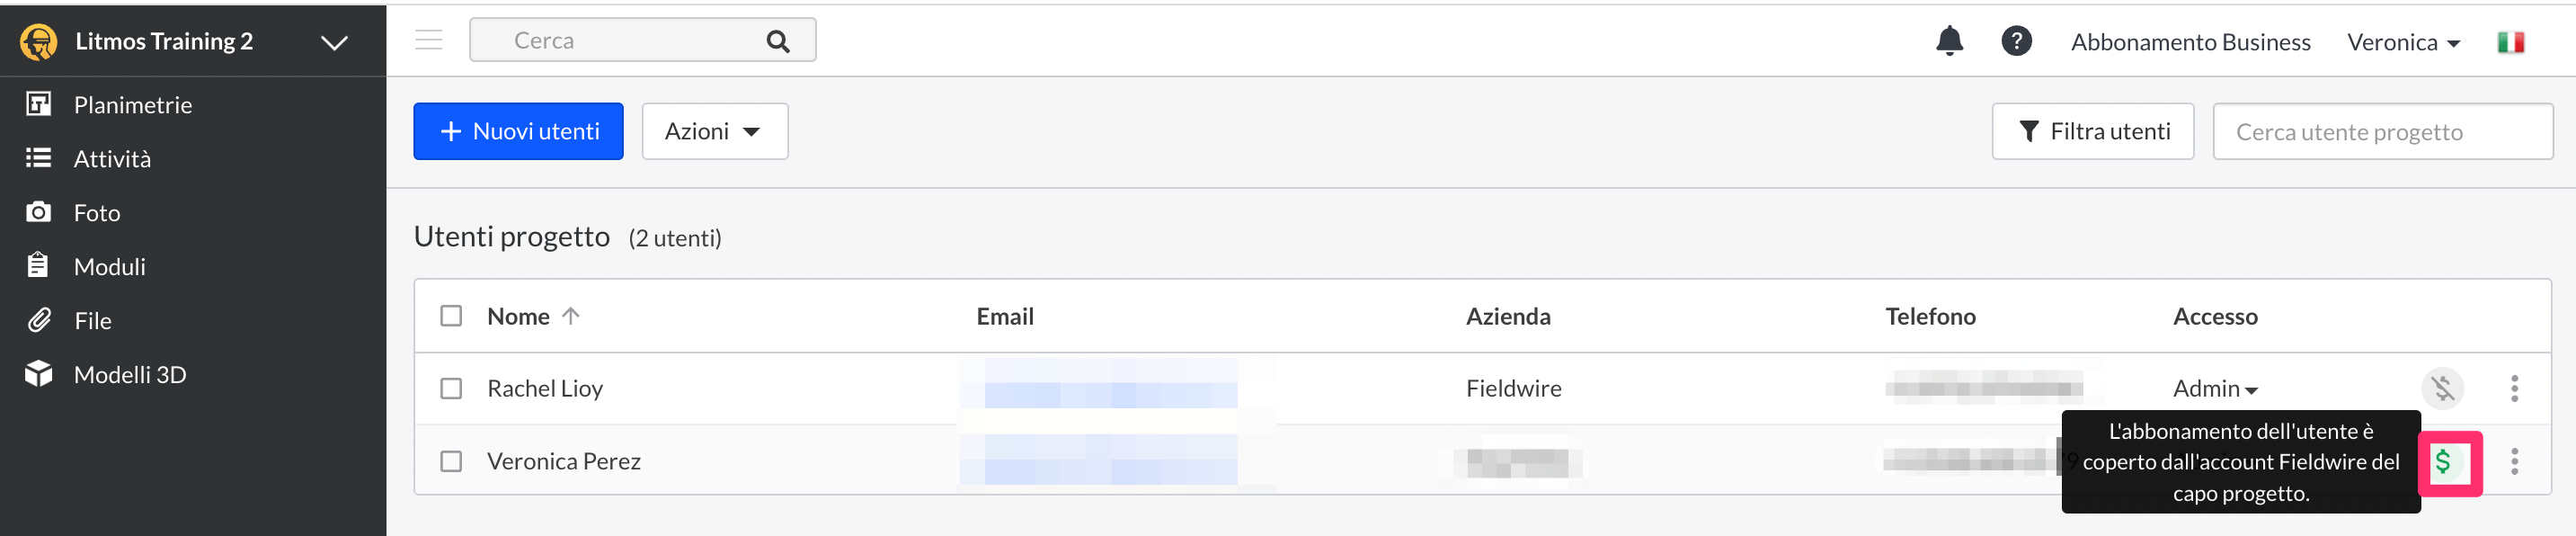The width and height of the screenshot is (2576, 536).
Task: Open the Veronica user menu
Action: click(2403, 42)
